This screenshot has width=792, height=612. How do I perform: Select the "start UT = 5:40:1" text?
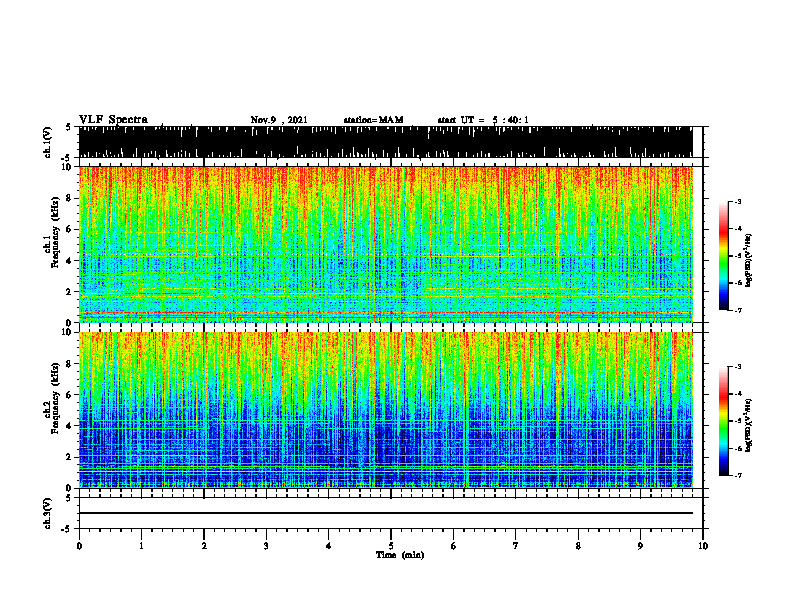[x=483, y=120]
